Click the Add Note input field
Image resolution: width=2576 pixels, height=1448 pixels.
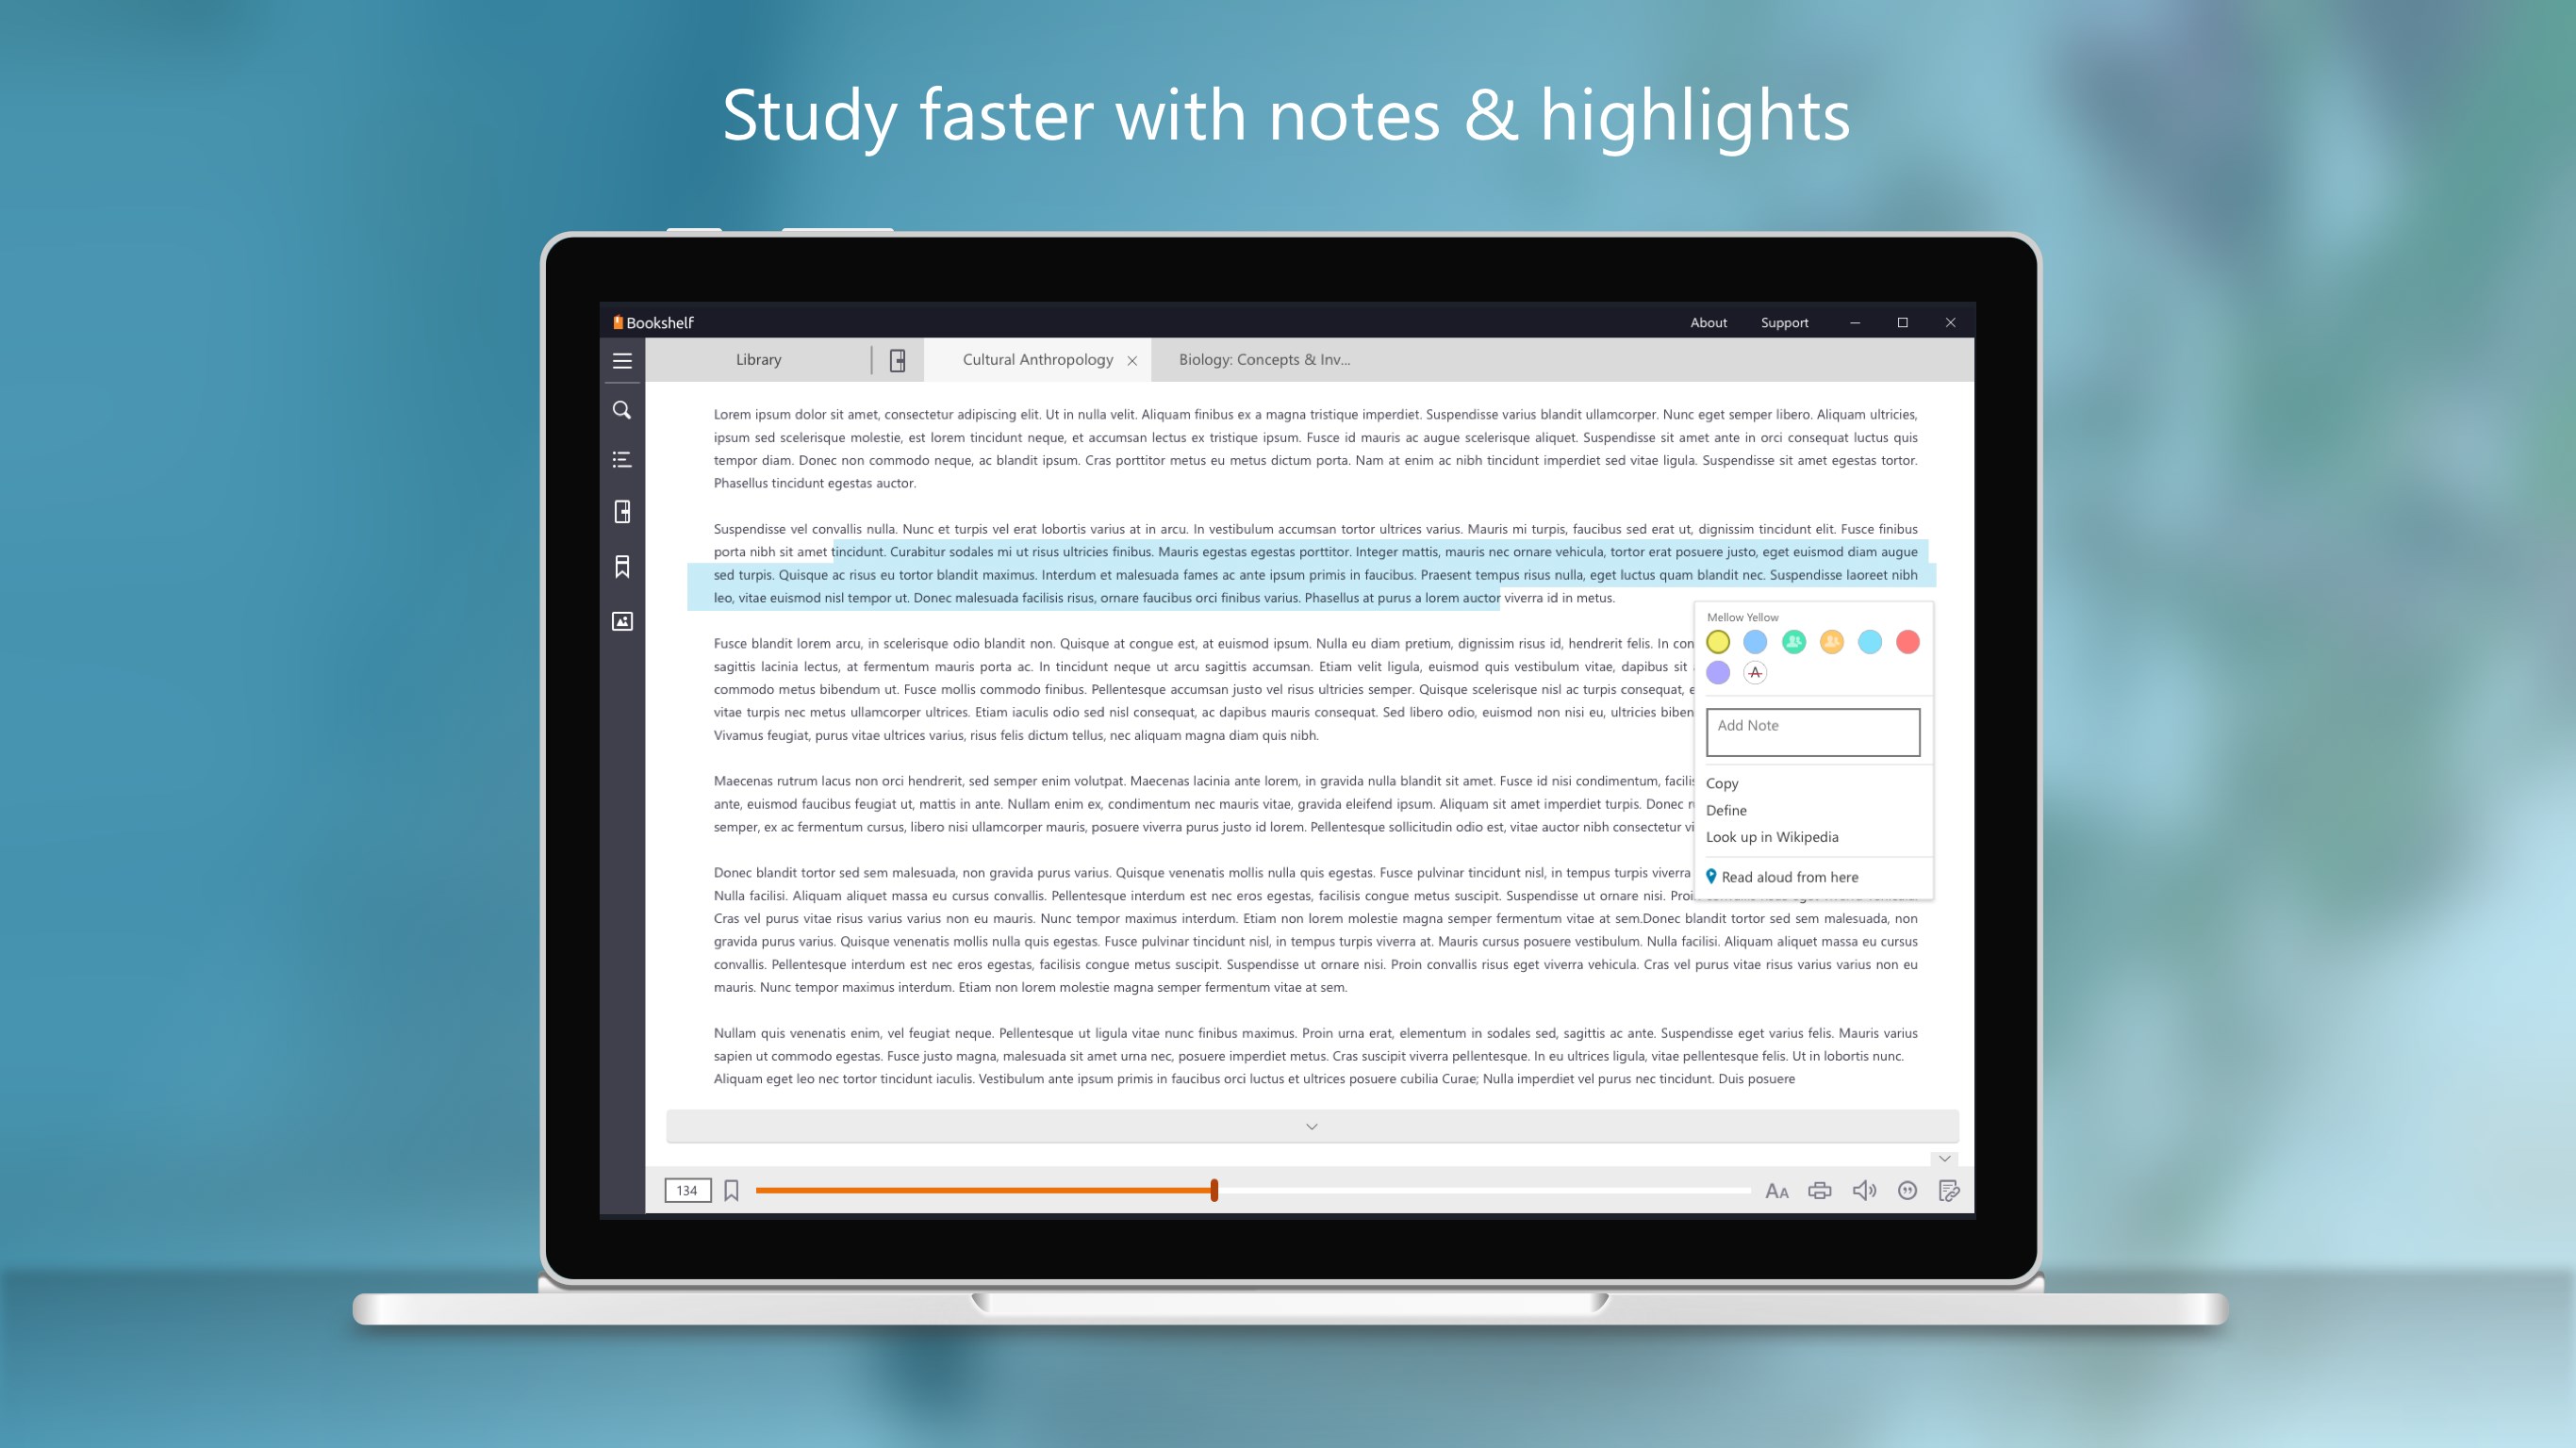coord(1813,732)
